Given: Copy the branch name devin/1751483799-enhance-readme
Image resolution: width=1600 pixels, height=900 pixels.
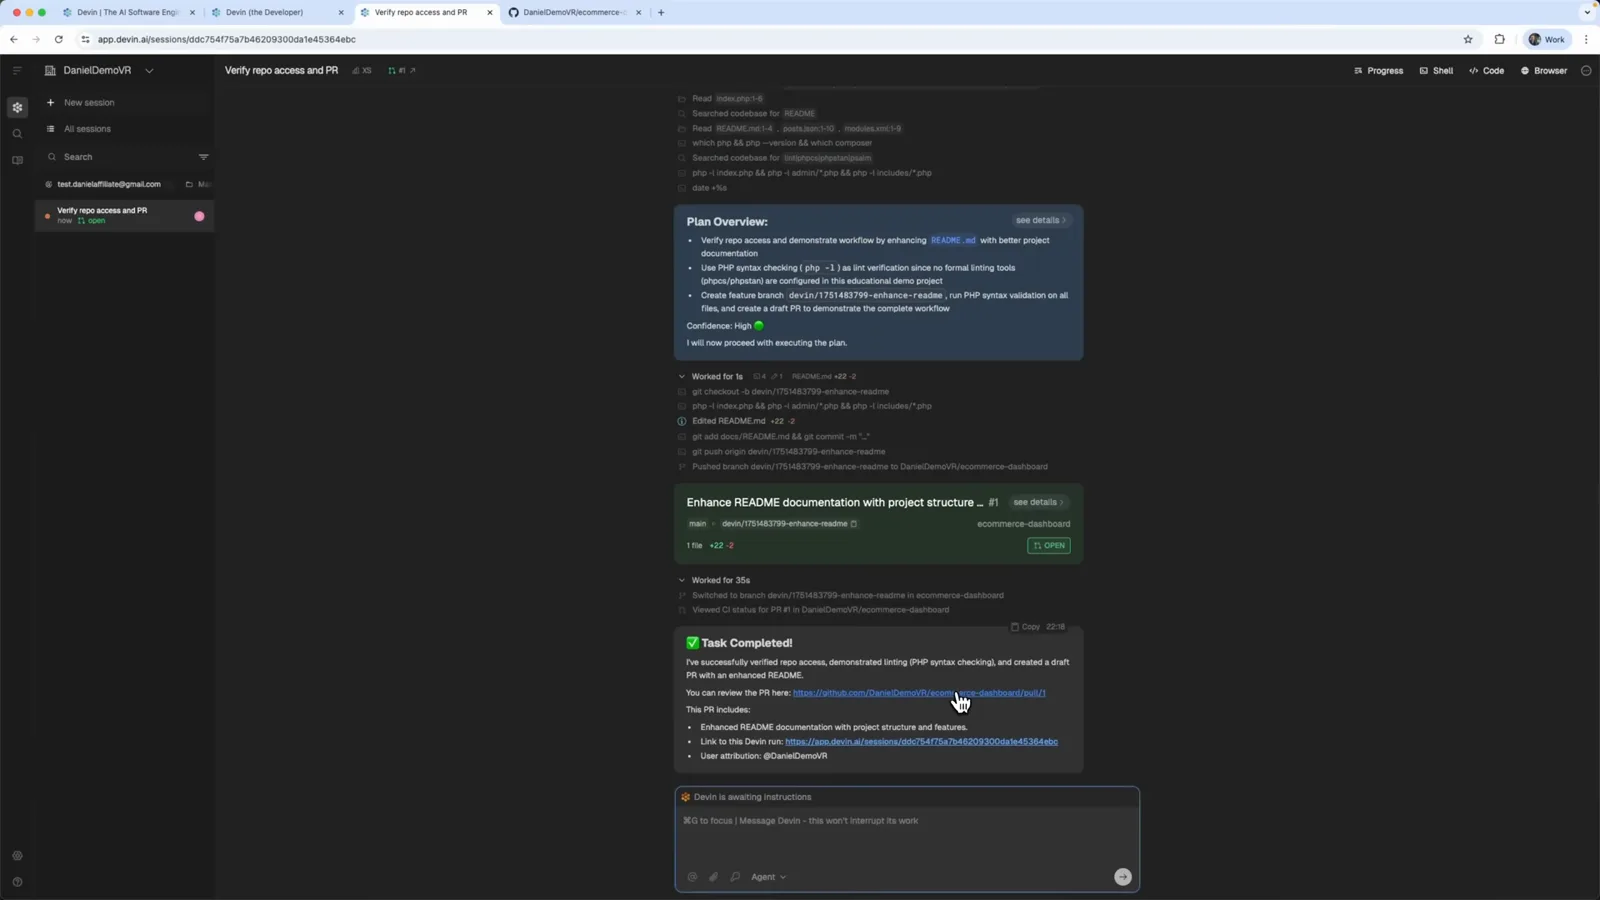Looking at the screenshot, I should [853, 524].
